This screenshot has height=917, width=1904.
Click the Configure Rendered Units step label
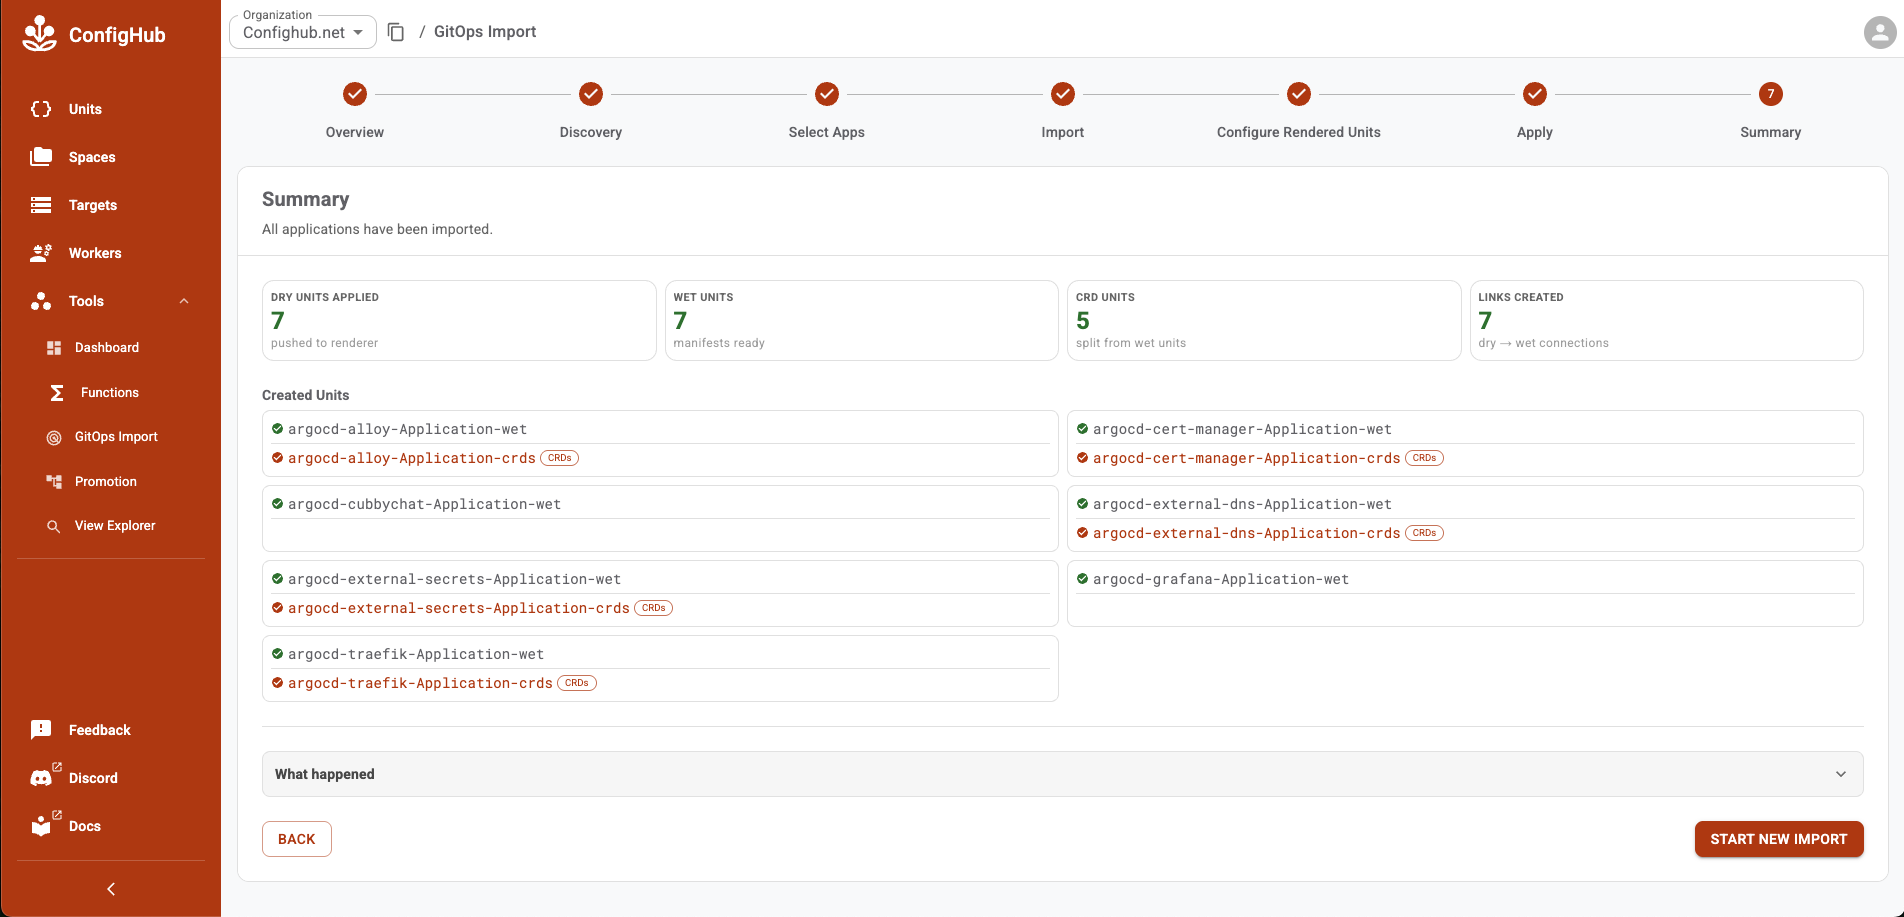click(1299, 132)
